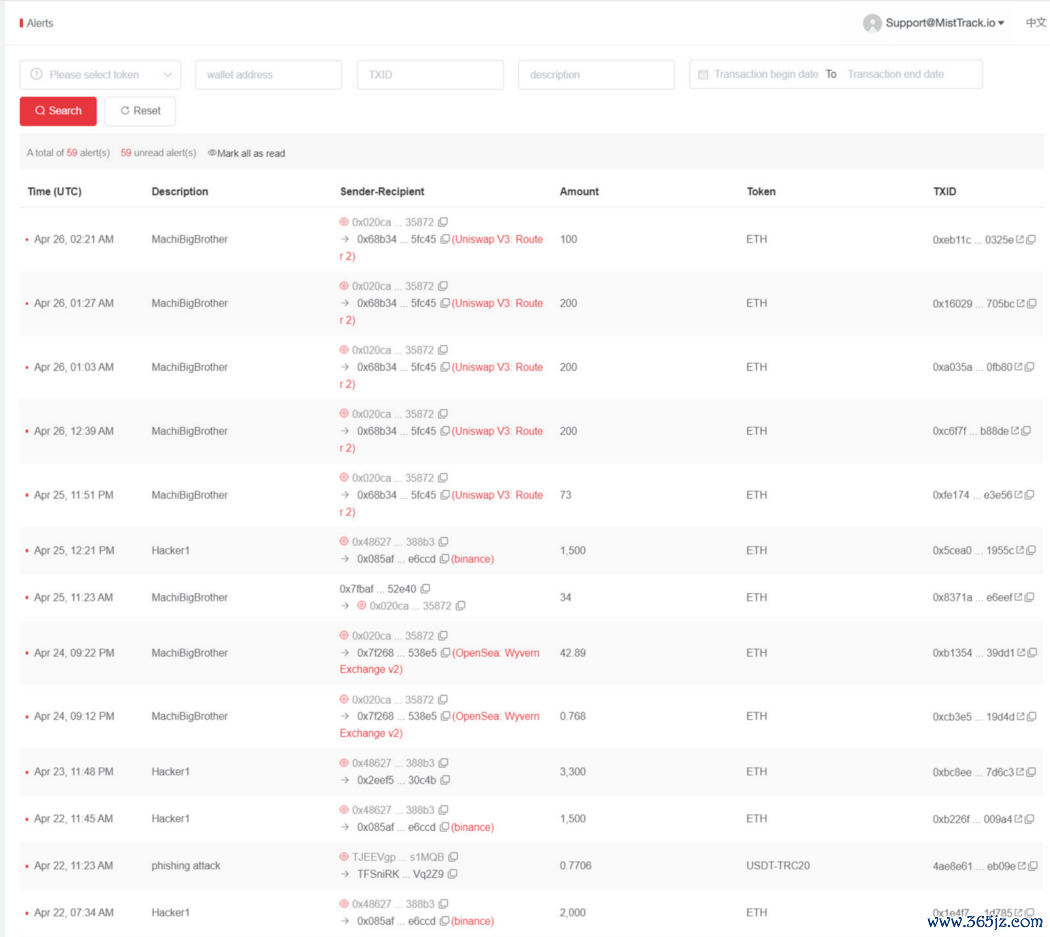This screenshot has height=937, width=1050.
Task: Open the token selection dropdown
Action: coord(100,75)
